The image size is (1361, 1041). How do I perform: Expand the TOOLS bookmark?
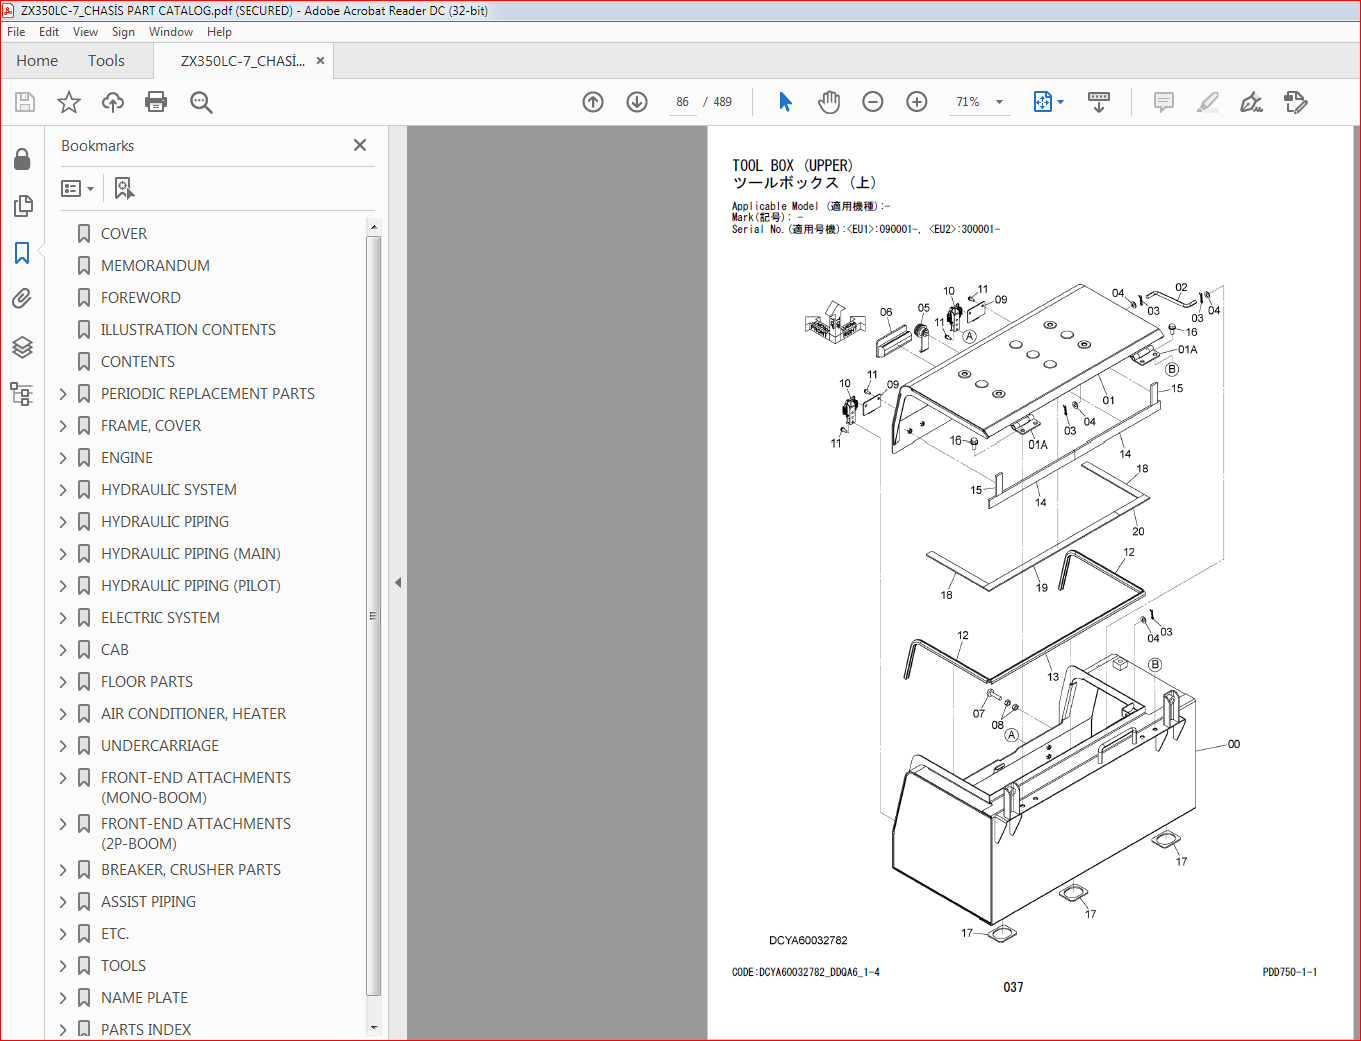tap(63, 966)
